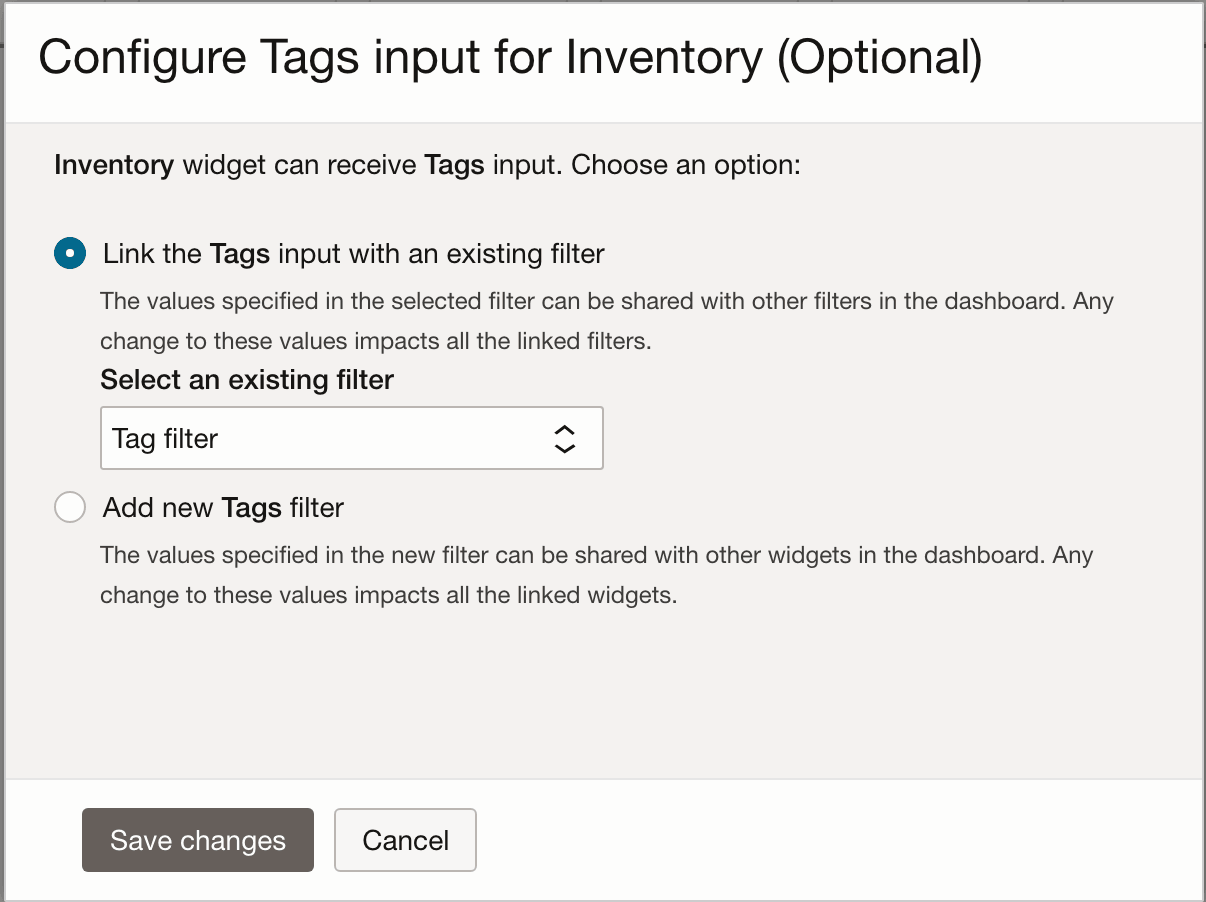Click the Add new Tags filter label
The image size is (1206, 902).
point(222,507)
